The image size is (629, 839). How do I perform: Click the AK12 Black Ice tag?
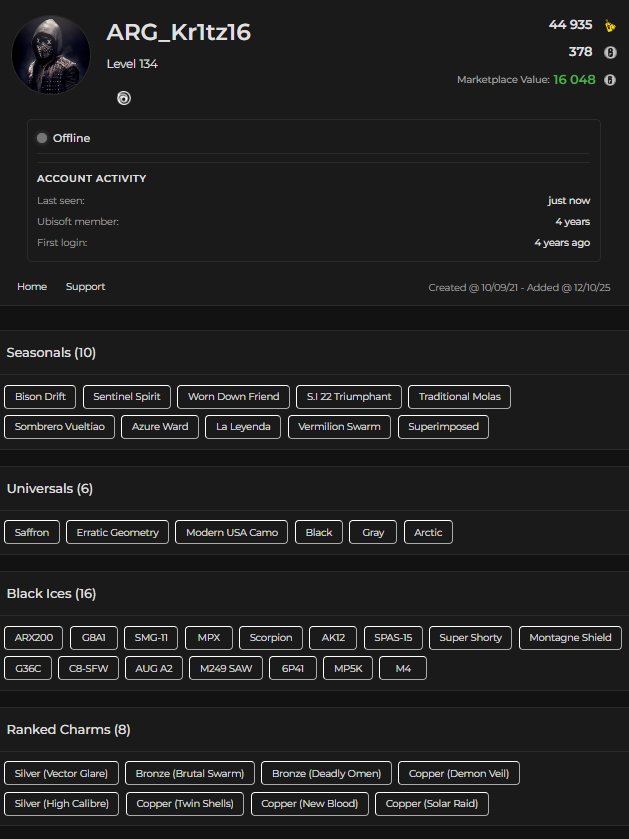pyautogui.click(x=333, y=637)
